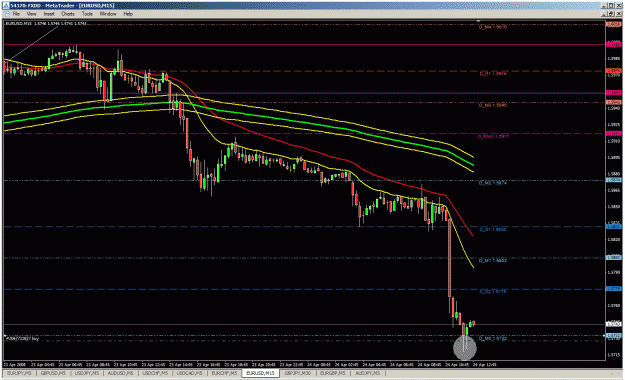The height and width of the screenshot is (380, 625).
Task: Click the chart shift triangle marker at top
Action: (x=479, y=21)
